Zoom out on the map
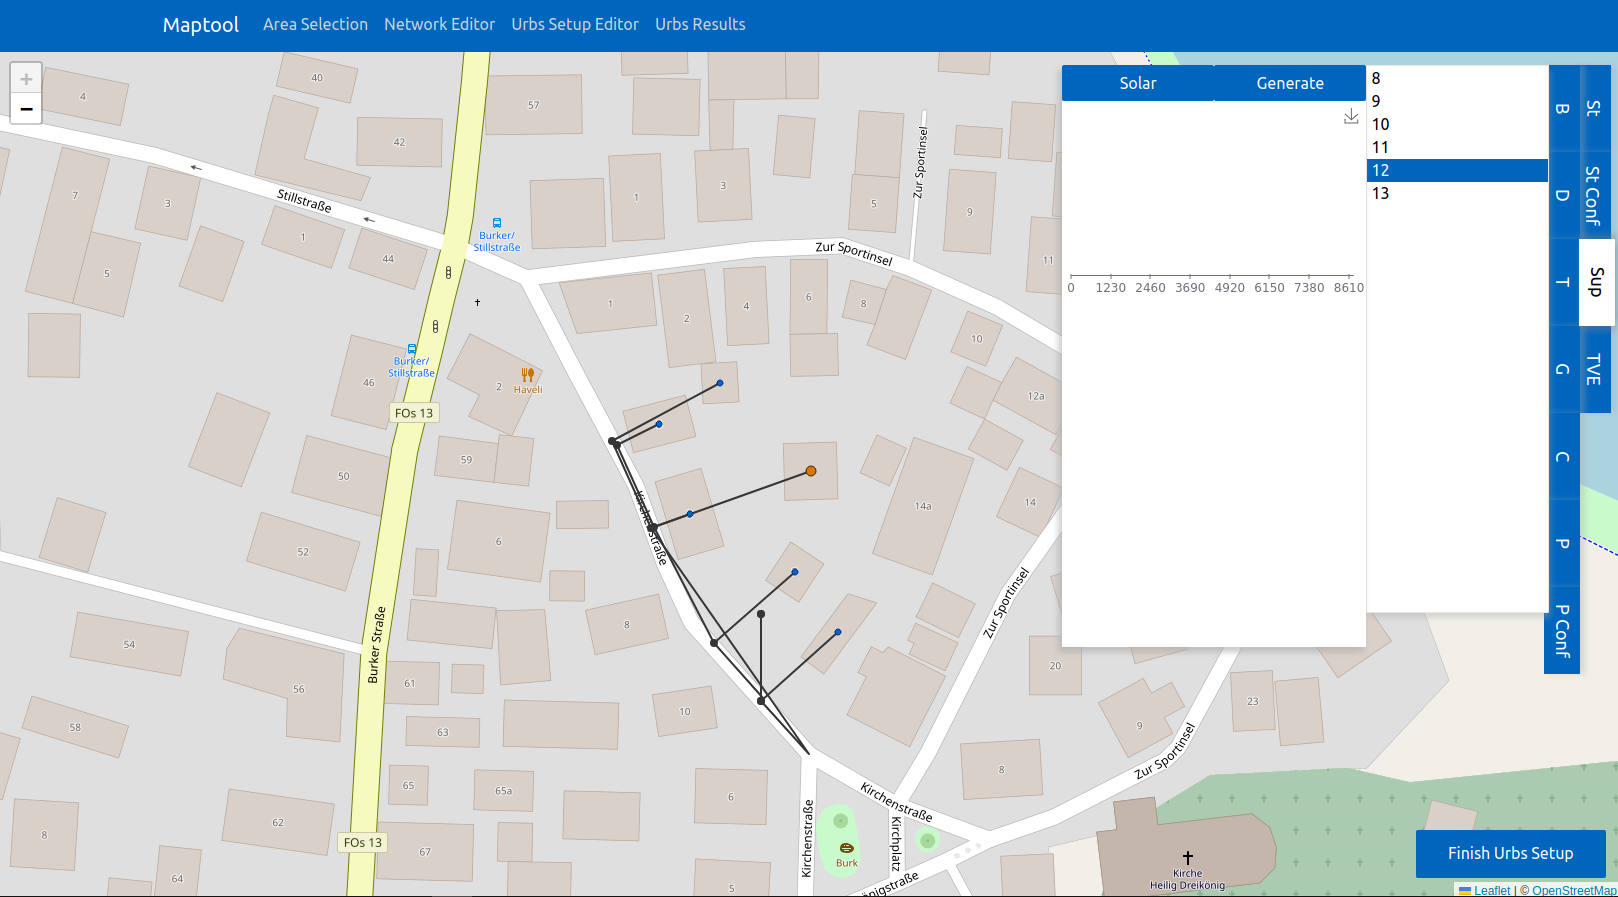 point(26,109)
